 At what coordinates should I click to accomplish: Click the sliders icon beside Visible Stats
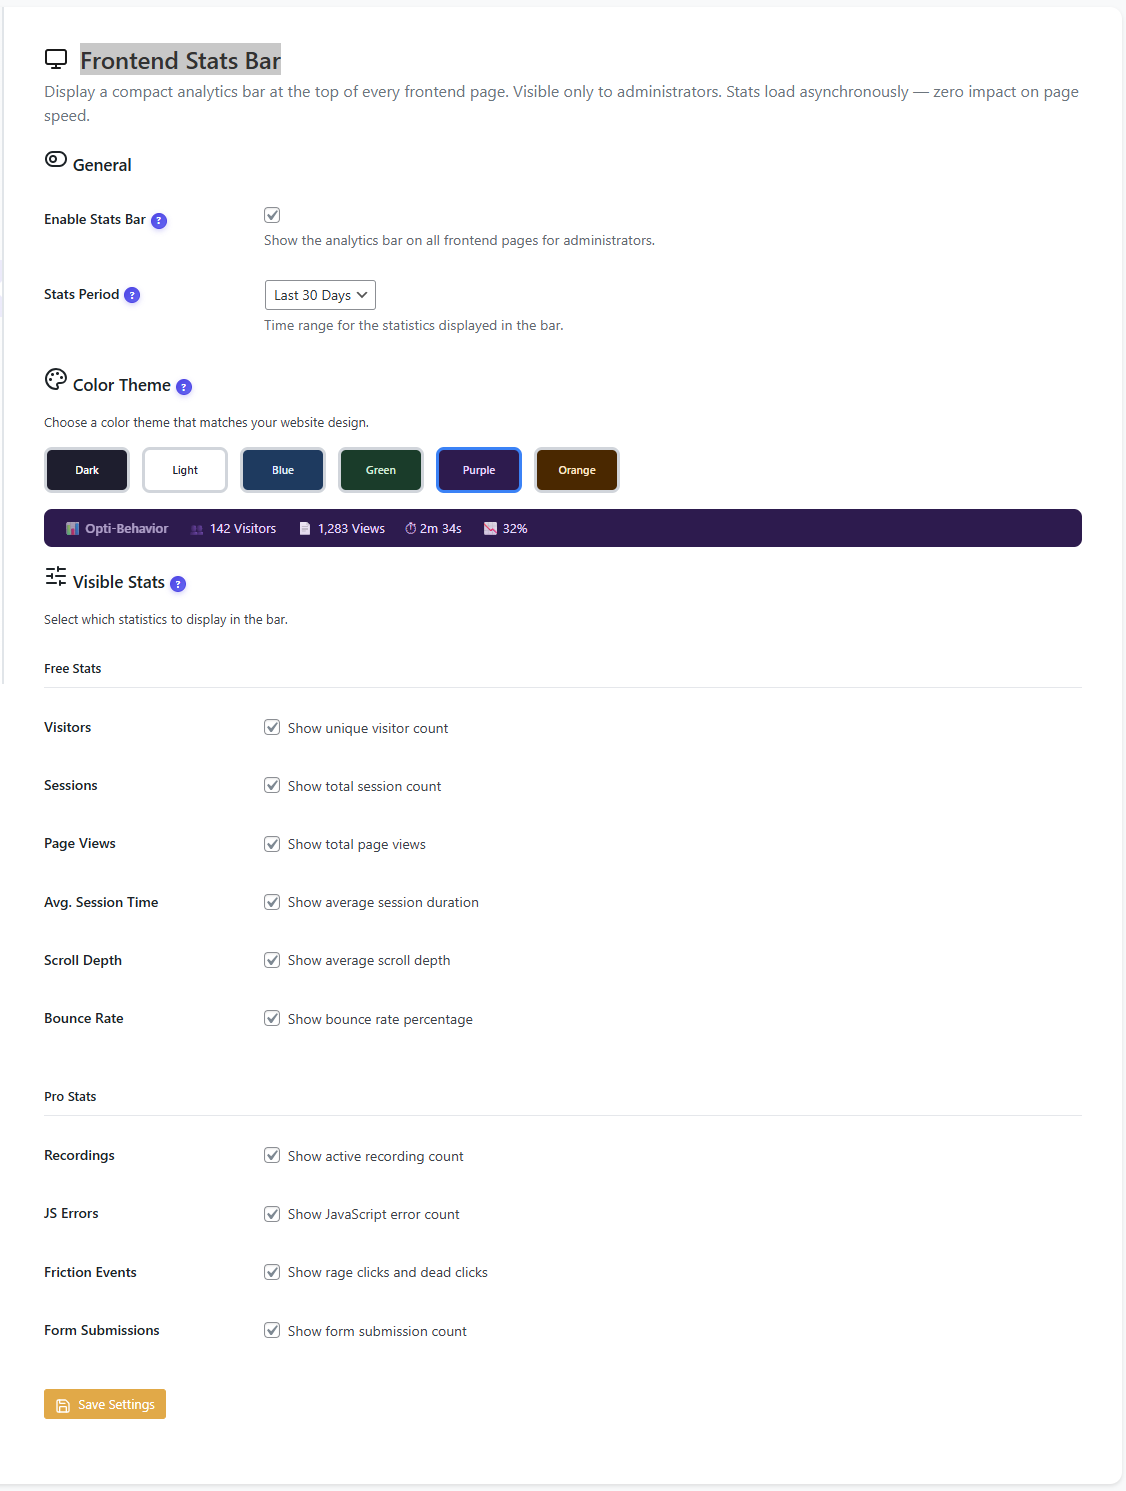coord(55,577)
